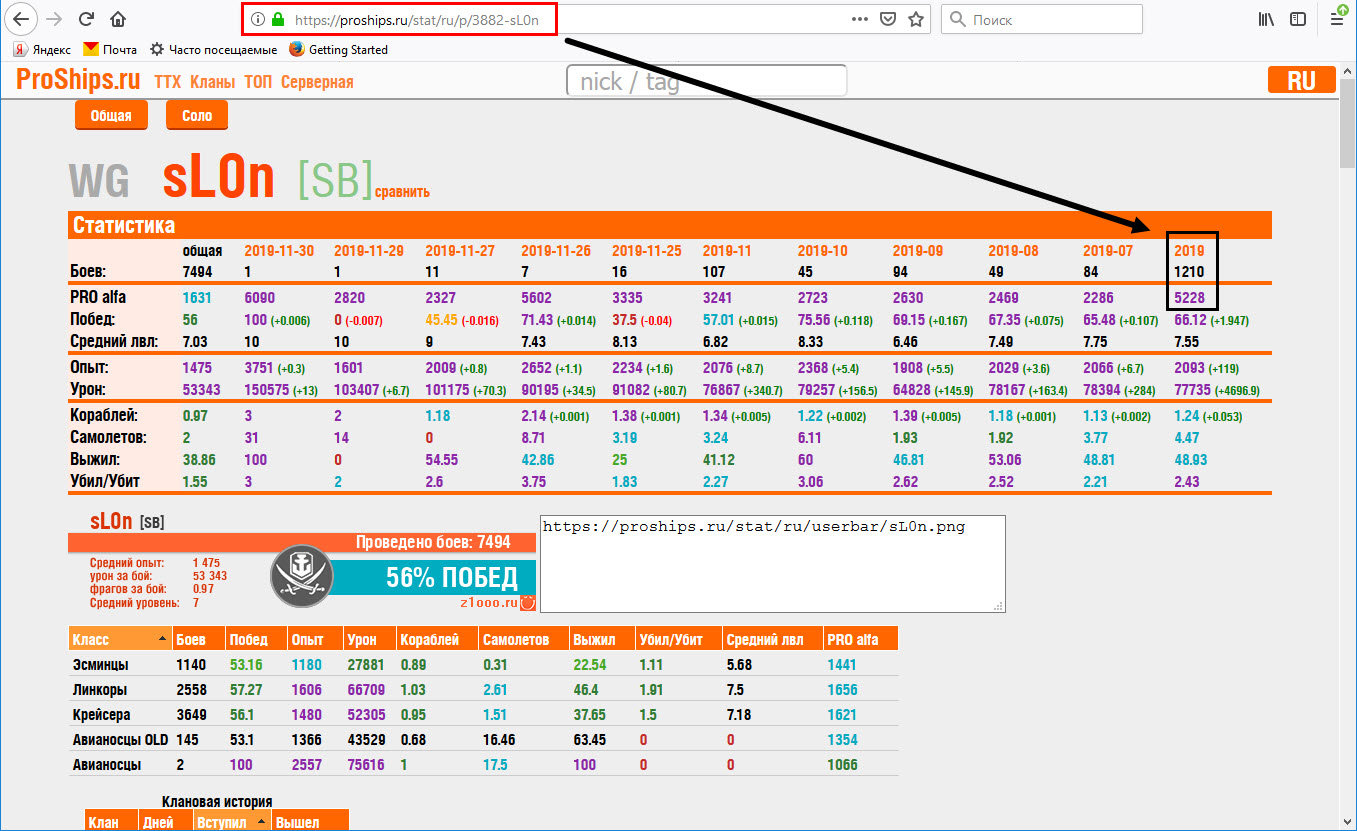
Task: Click the ProShips.ru site logo
Action: (x=78, y=80)
